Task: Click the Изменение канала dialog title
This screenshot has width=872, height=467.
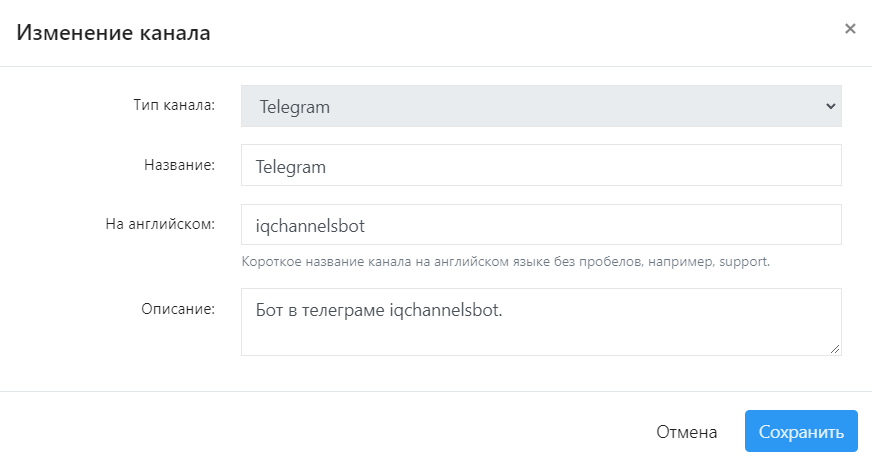Action: point(113,32)
